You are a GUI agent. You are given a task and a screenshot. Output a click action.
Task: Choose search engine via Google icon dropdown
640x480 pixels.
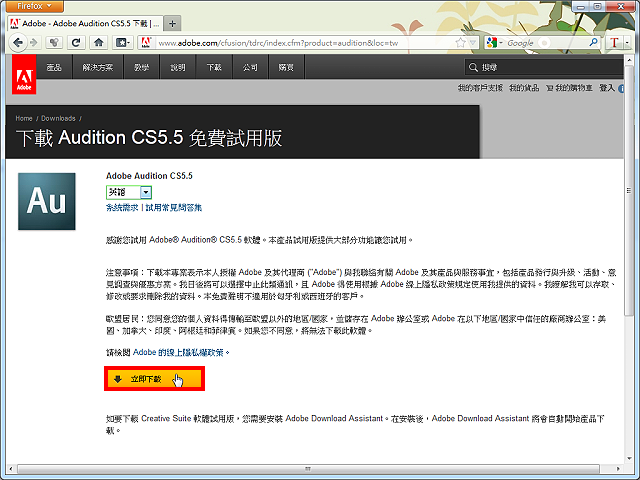point(495,42)
